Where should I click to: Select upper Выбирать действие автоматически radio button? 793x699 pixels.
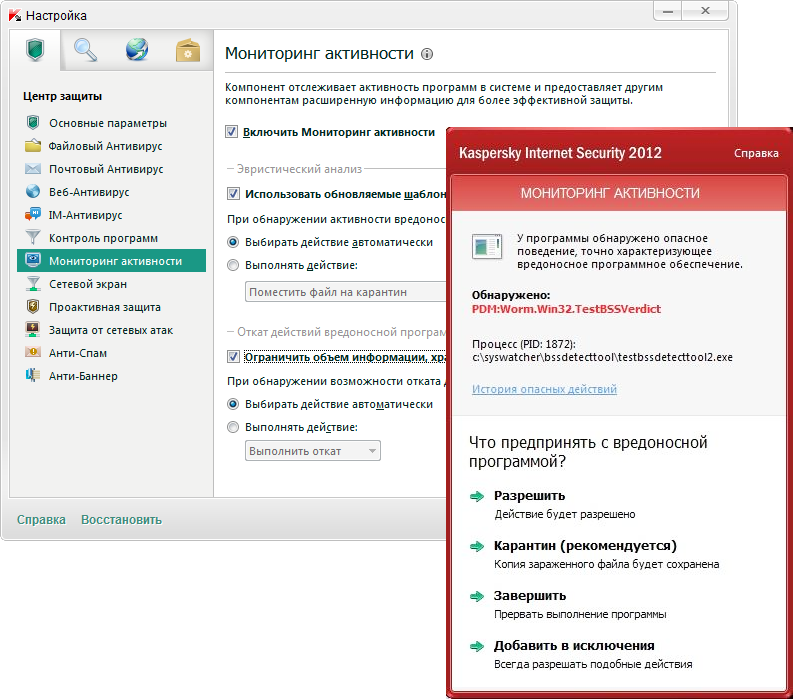233,242
